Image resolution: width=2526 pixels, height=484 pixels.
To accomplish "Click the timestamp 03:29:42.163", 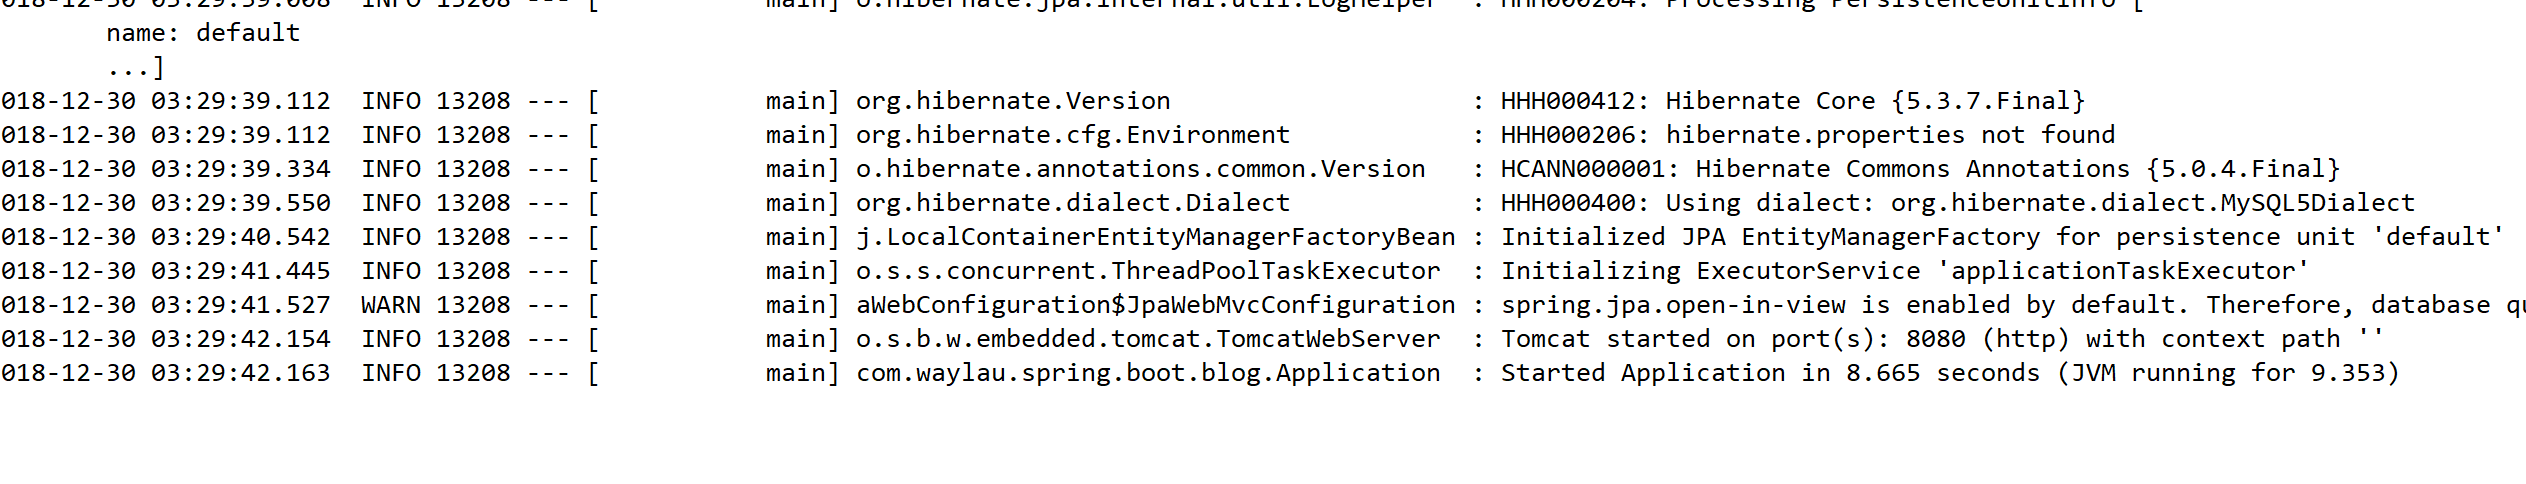I will tap(240, 373).
